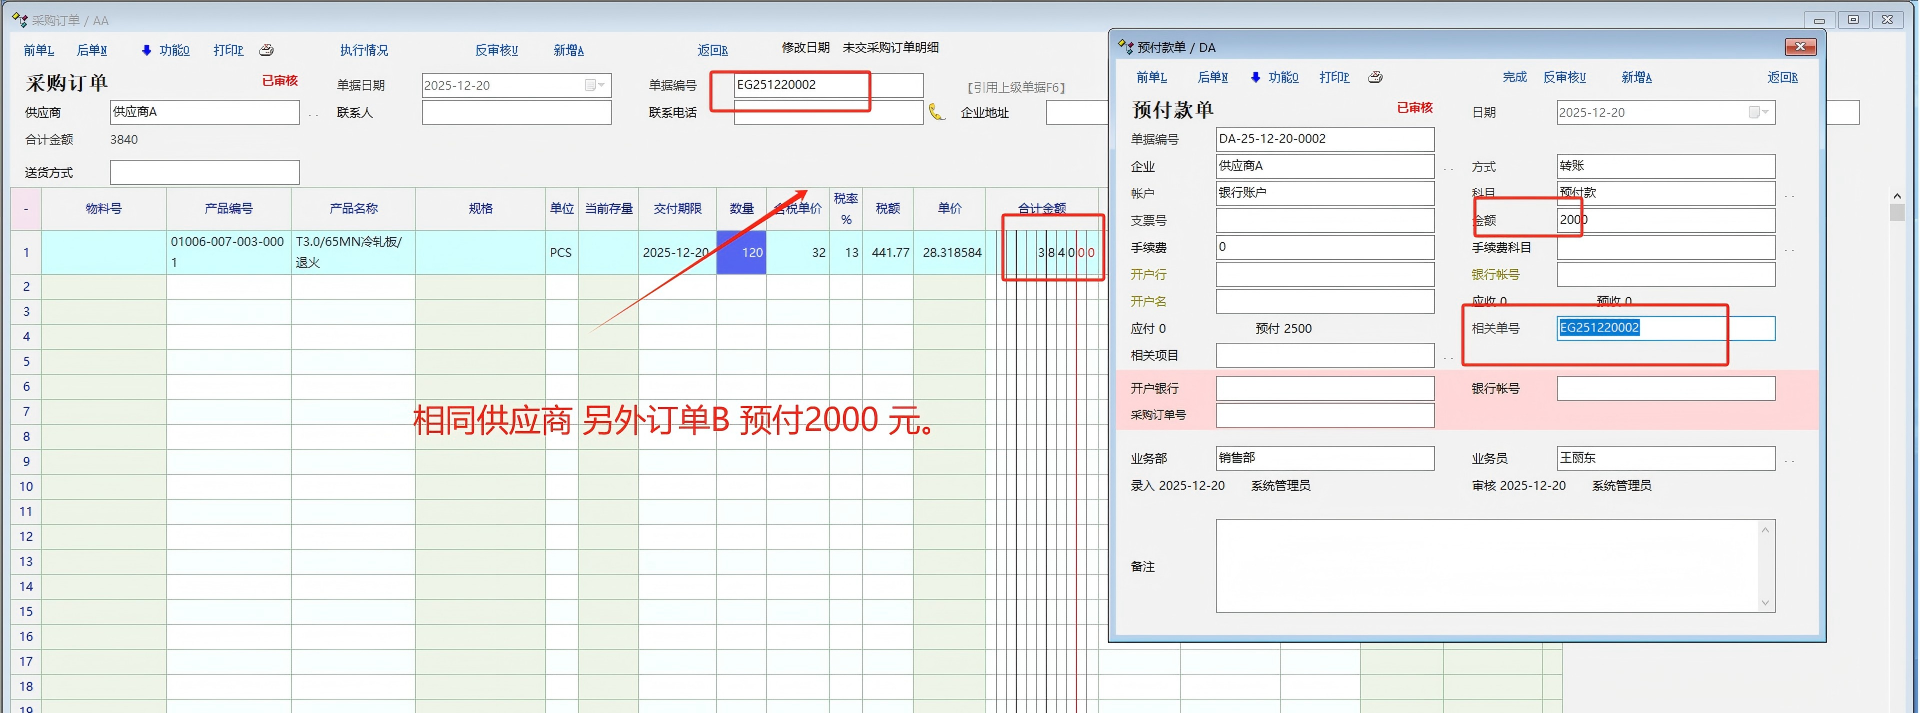Click the 采购订单 window title icon
This screenshot has width=1920, height=713.
[x=19, y=20]
